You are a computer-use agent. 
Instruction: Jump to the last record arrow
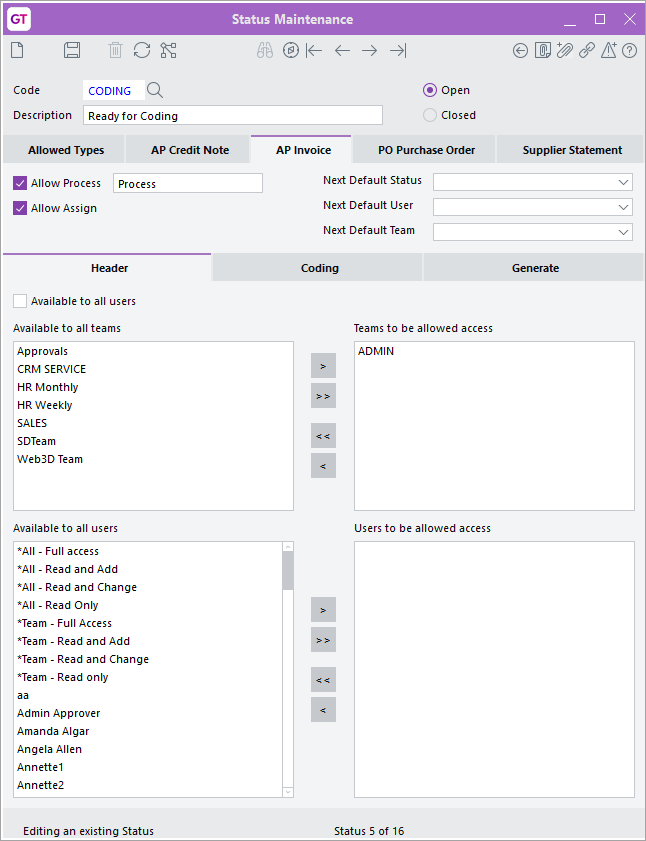tap(398, 50)
